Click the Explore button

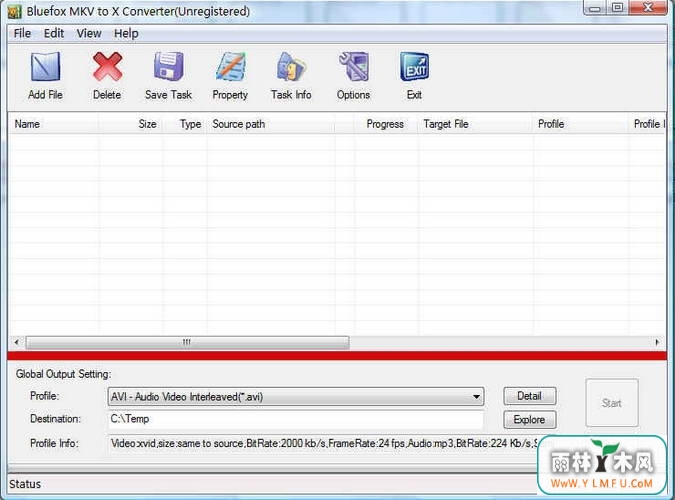click(529, 419)
